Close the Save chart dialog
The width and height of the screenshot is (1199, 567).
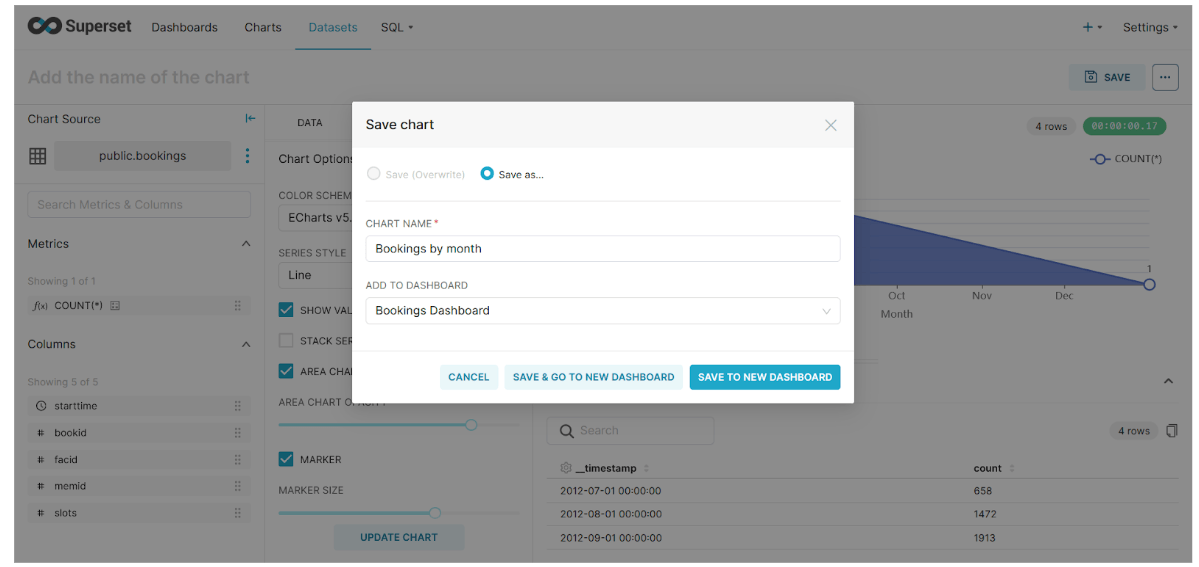tap(830, 125)
